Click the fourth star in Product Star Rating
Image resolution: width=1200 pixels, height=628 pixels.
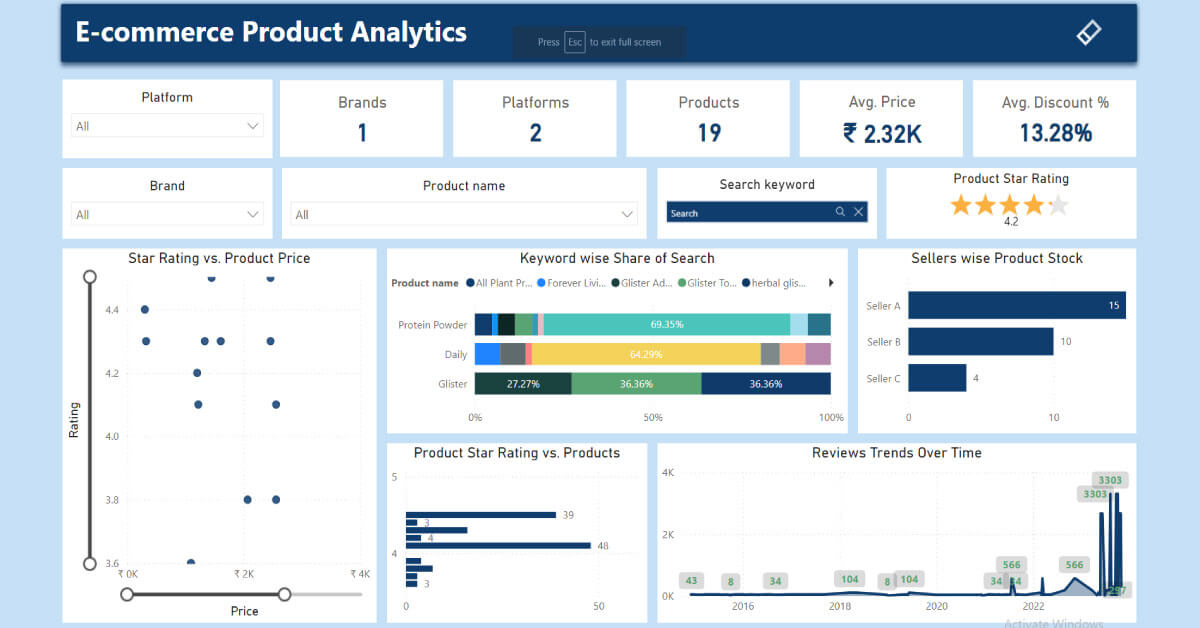point(1034,203)
